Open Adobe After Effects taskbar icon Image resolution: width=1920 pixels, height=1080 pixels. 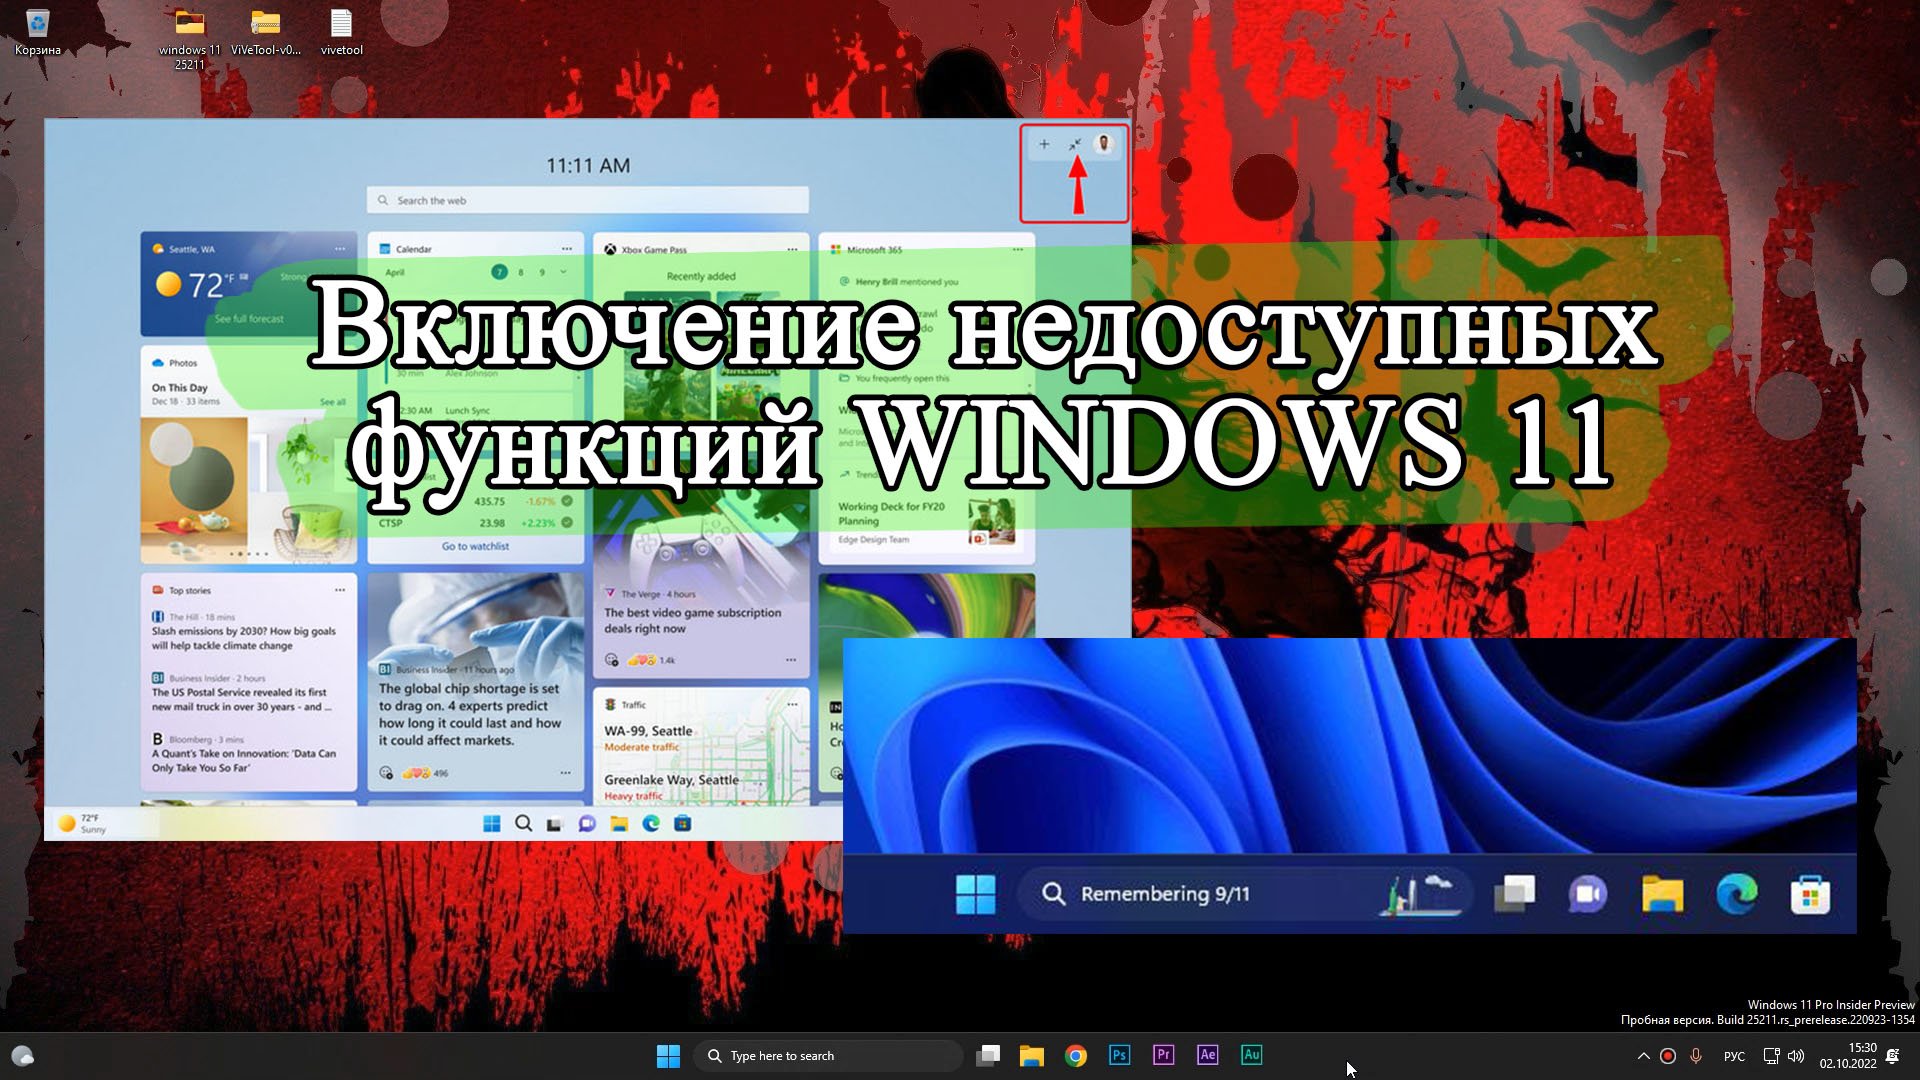pyautogui.click(x=1207, y=1055)
